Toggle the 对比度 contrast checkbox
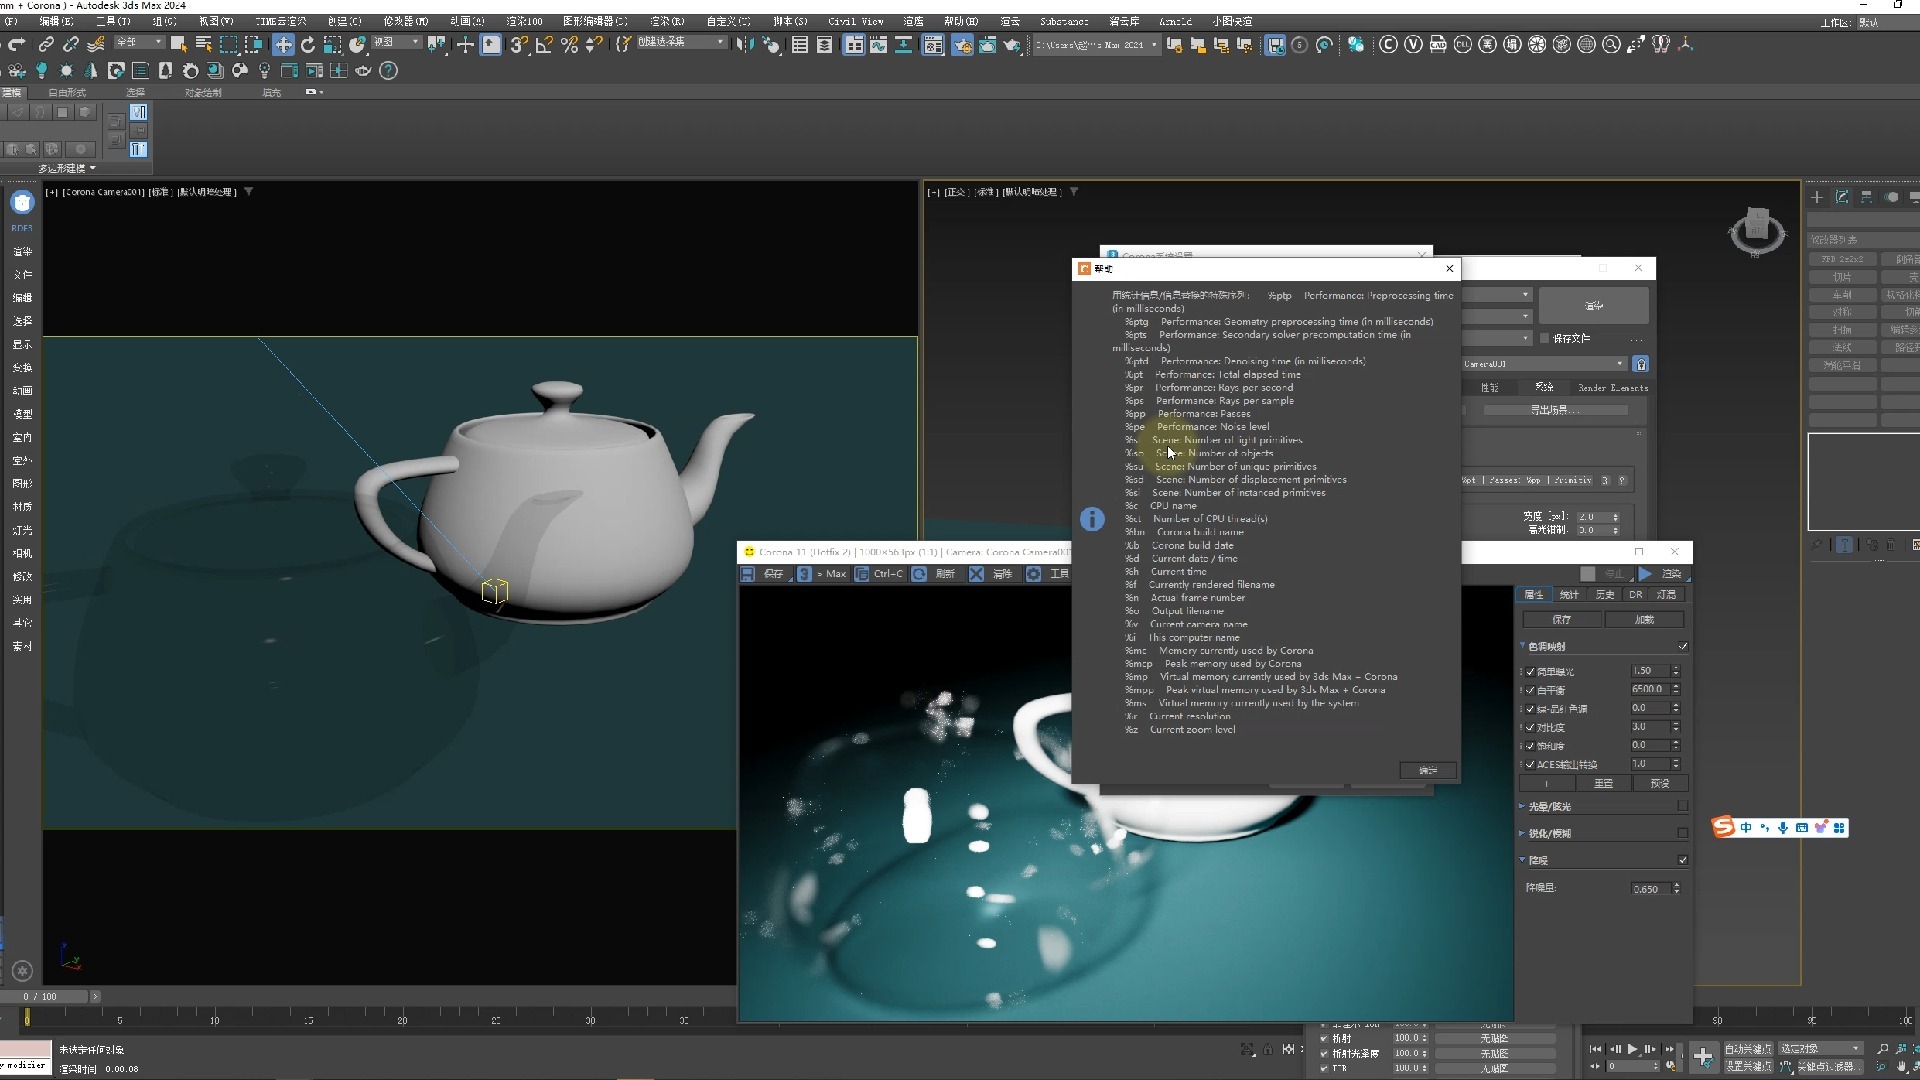 coord(1530,727)
